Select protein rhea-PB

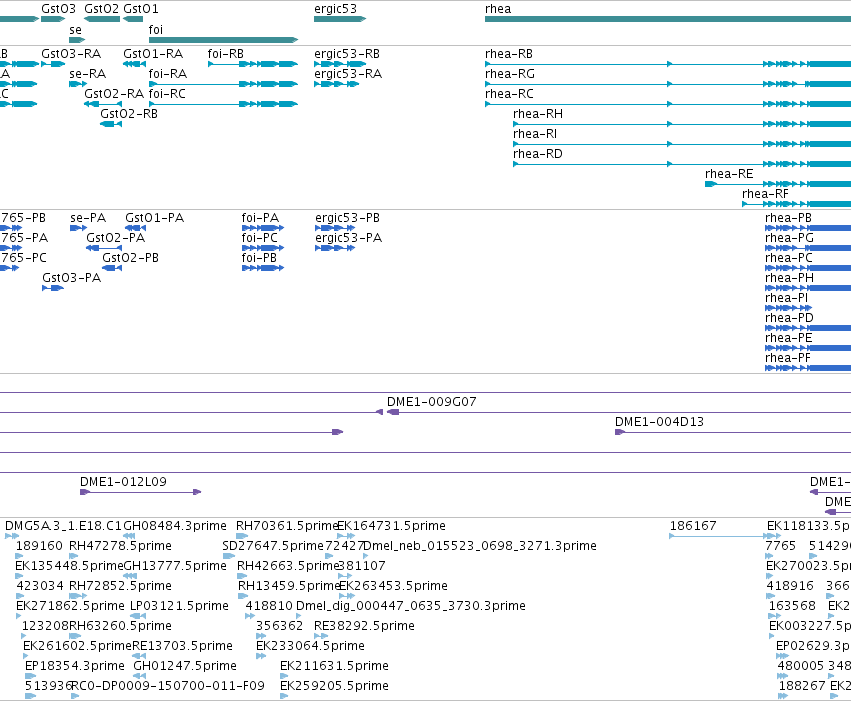[789, 218]
